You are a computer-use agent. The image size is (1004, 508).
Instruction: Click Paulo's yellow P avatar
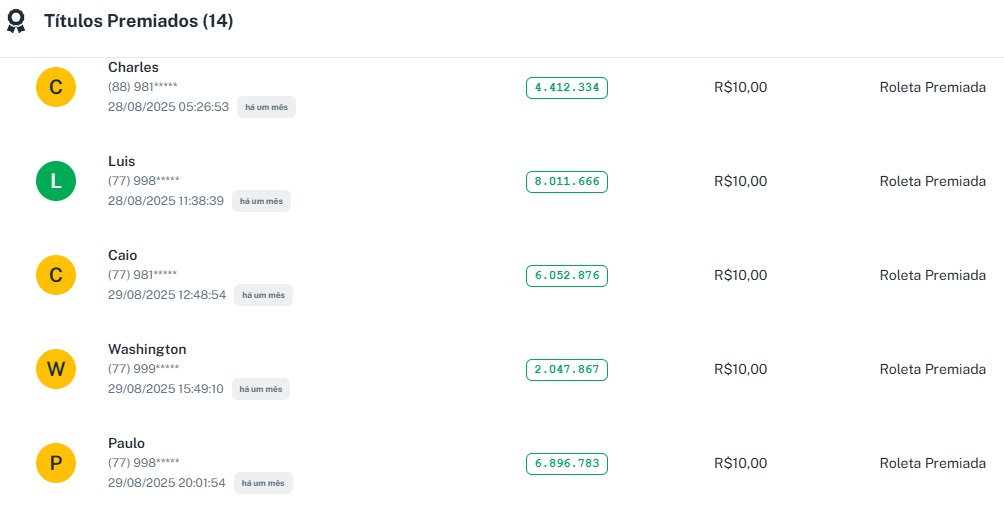pos(56,463)
